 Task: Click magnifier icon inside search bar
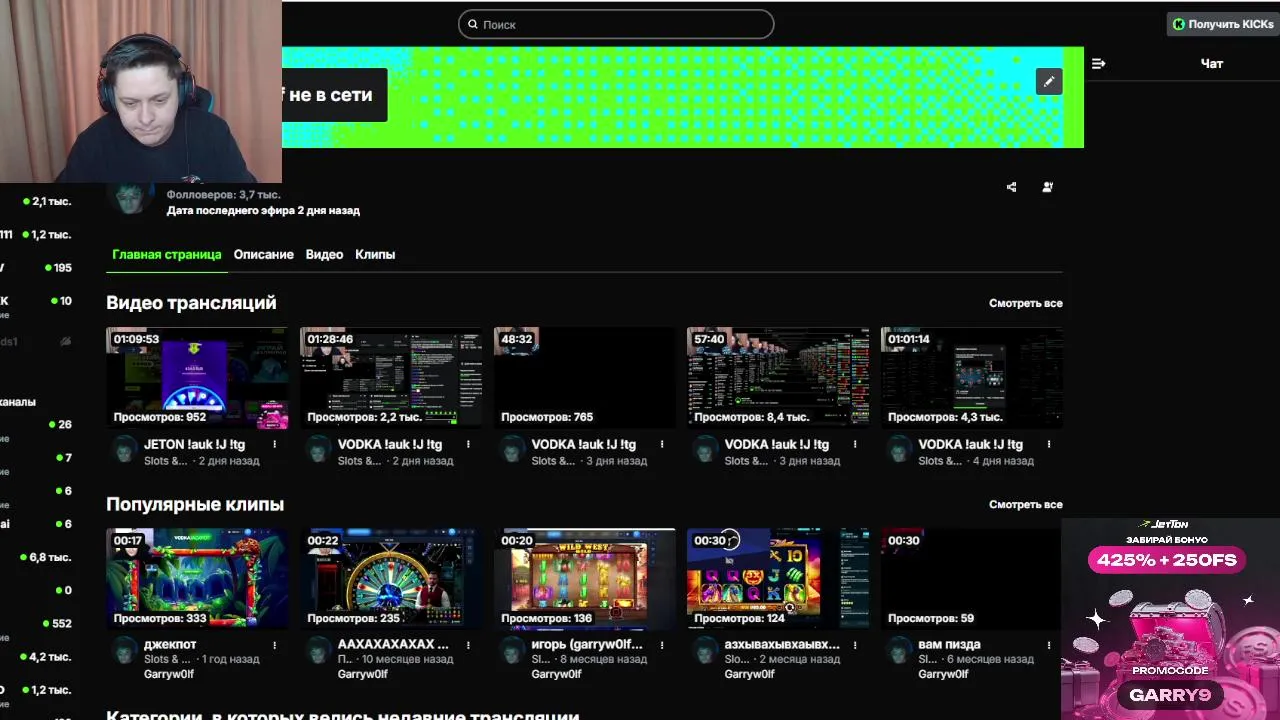pyautogui.click(x=473, y=24)
